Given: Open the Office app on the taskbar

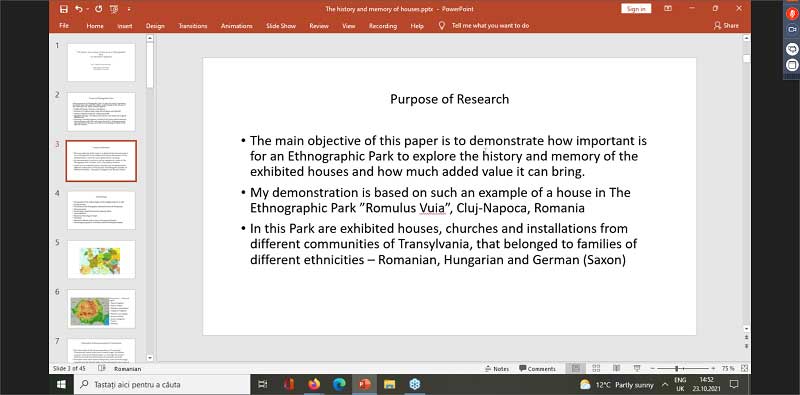Looking at the screenshot, I should pyautogui.click(x=289, y=384).
